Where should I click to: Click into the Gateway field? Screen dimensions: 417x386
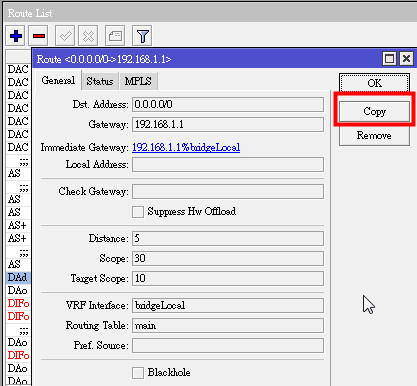point(228,125)
